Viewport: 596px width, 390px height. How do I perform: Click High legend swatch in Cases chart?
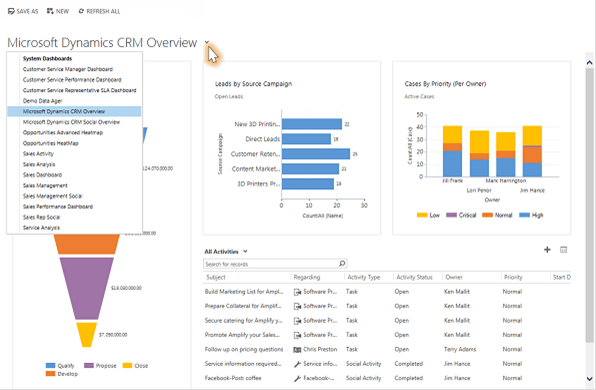[524, 215]
